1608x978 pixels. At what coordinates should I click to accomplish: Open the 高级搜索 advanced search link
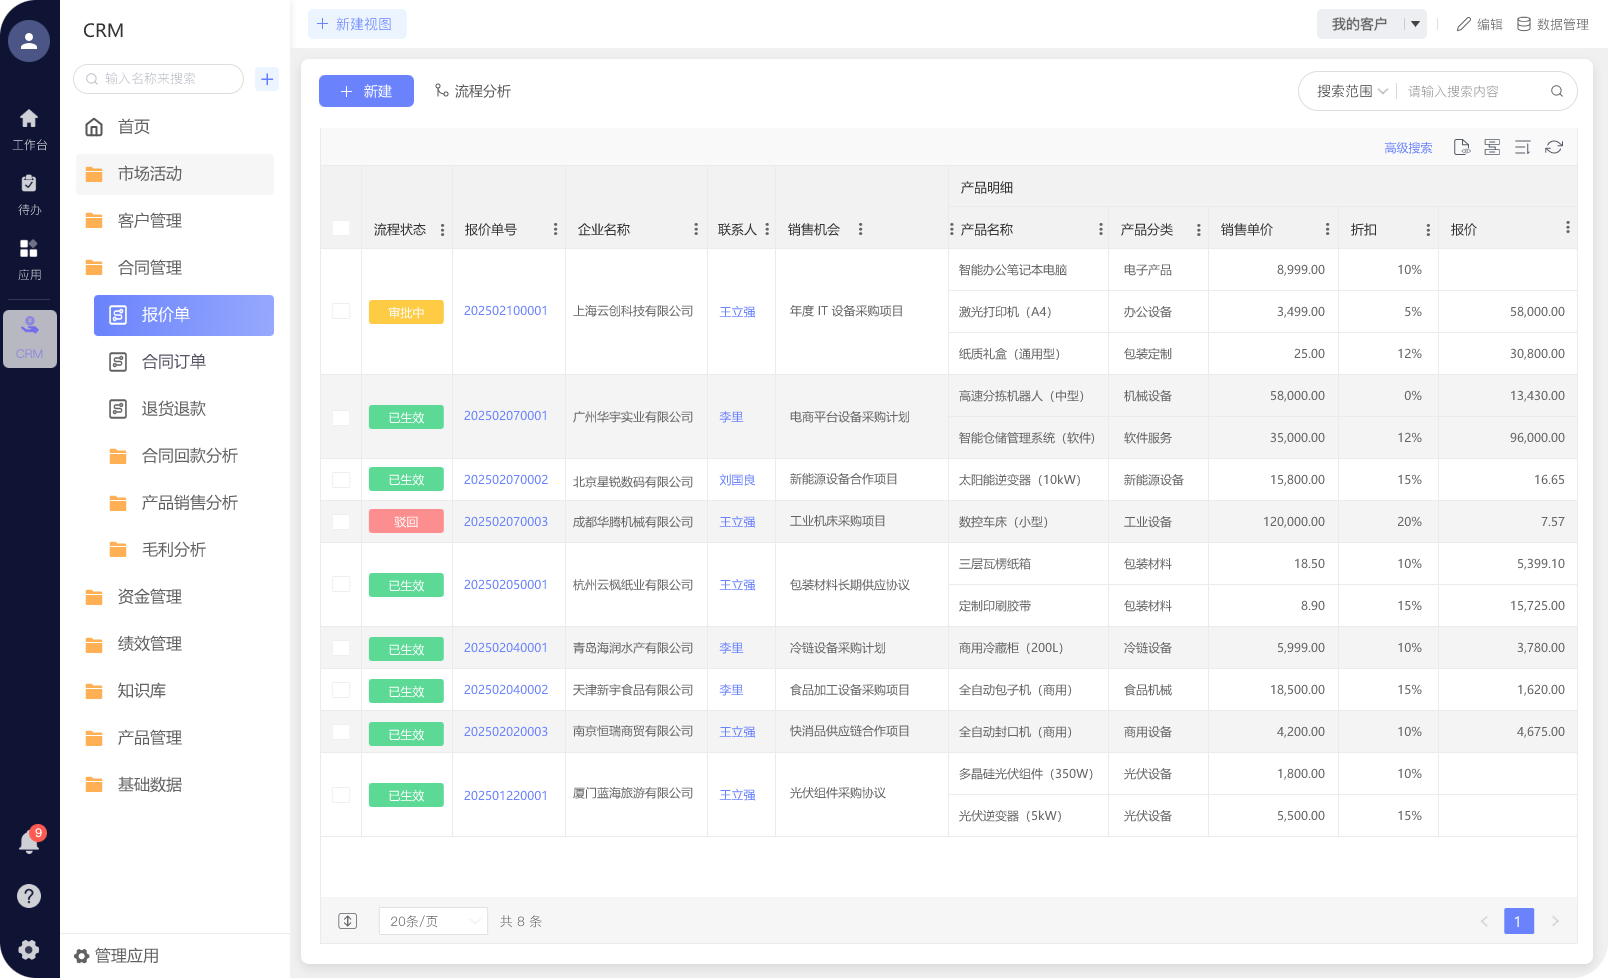[x=1408, y=148]
